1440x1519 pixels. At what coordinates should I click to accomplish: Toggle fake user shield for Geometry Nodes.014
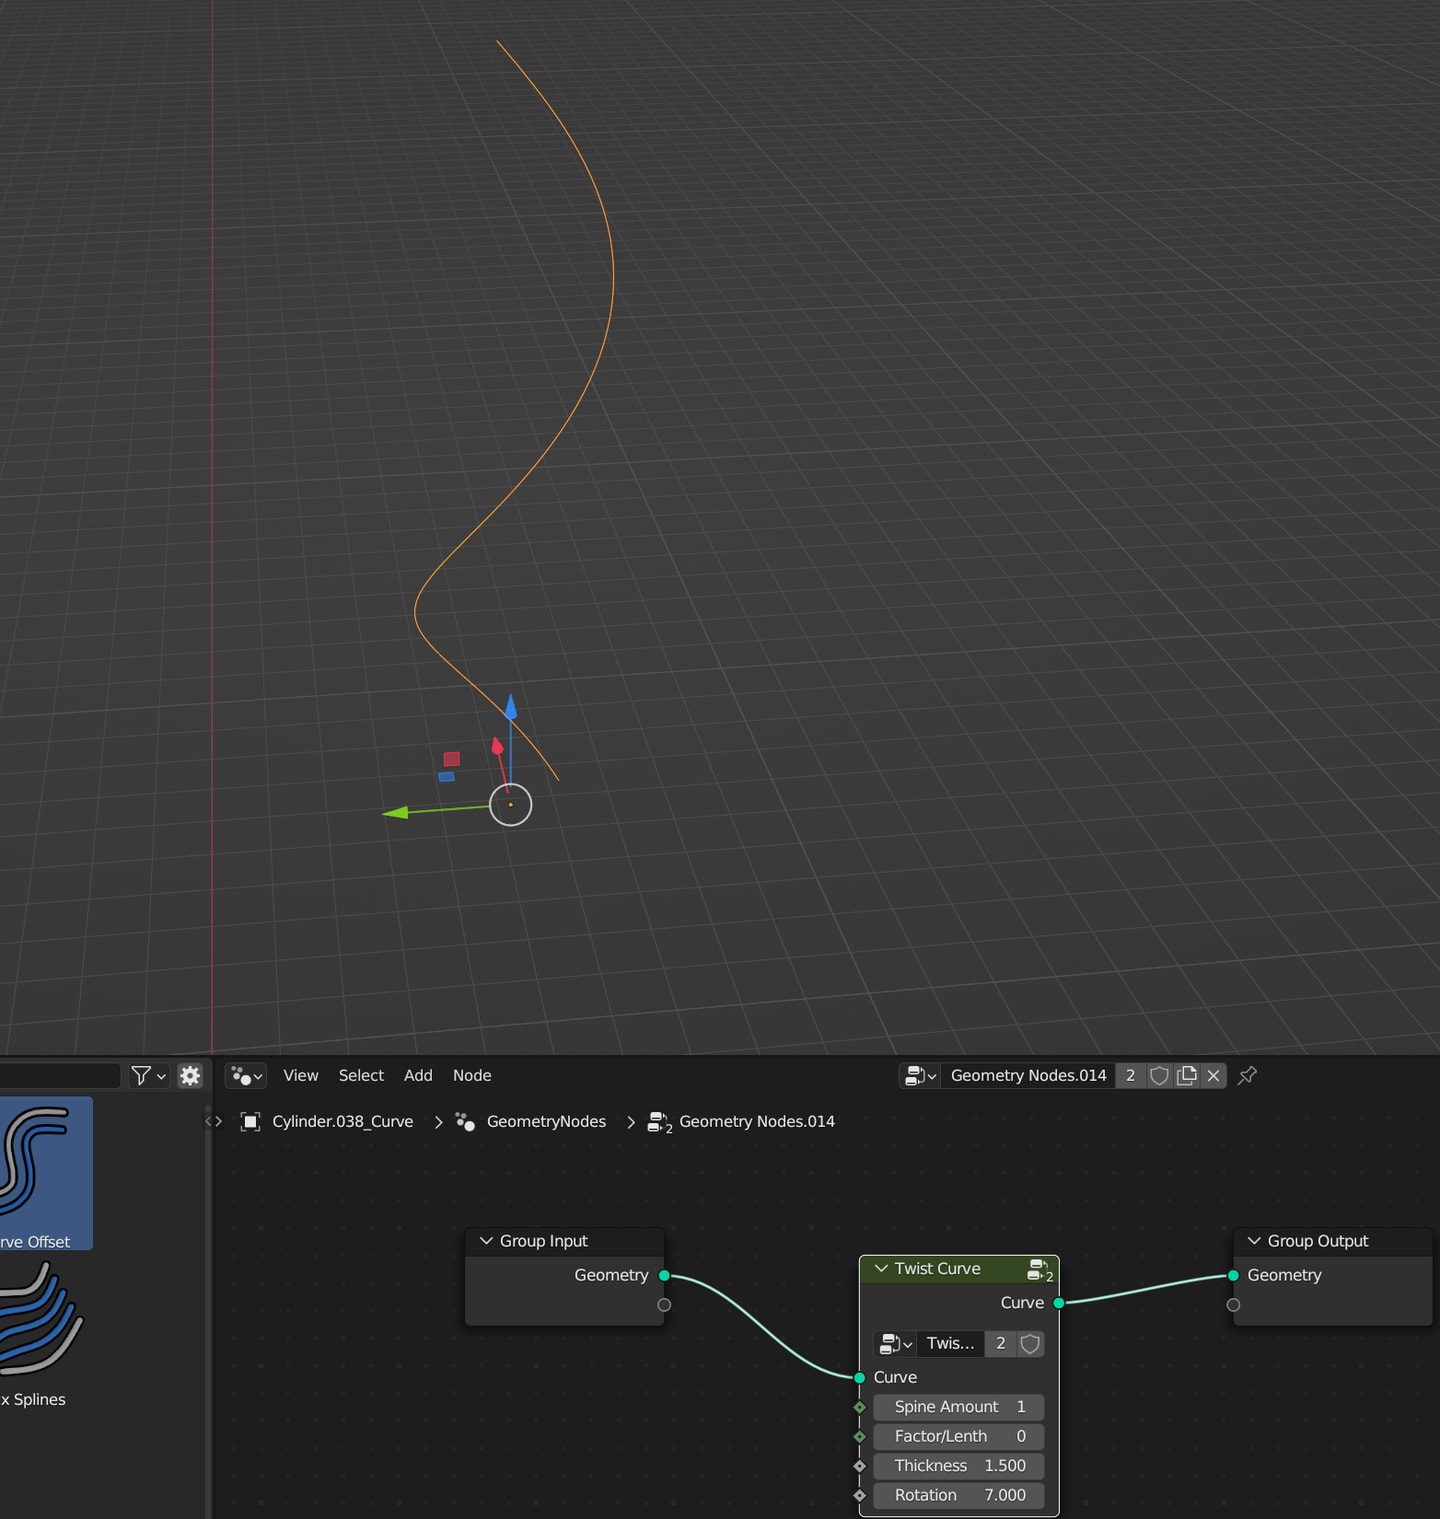(1159, 1076)
